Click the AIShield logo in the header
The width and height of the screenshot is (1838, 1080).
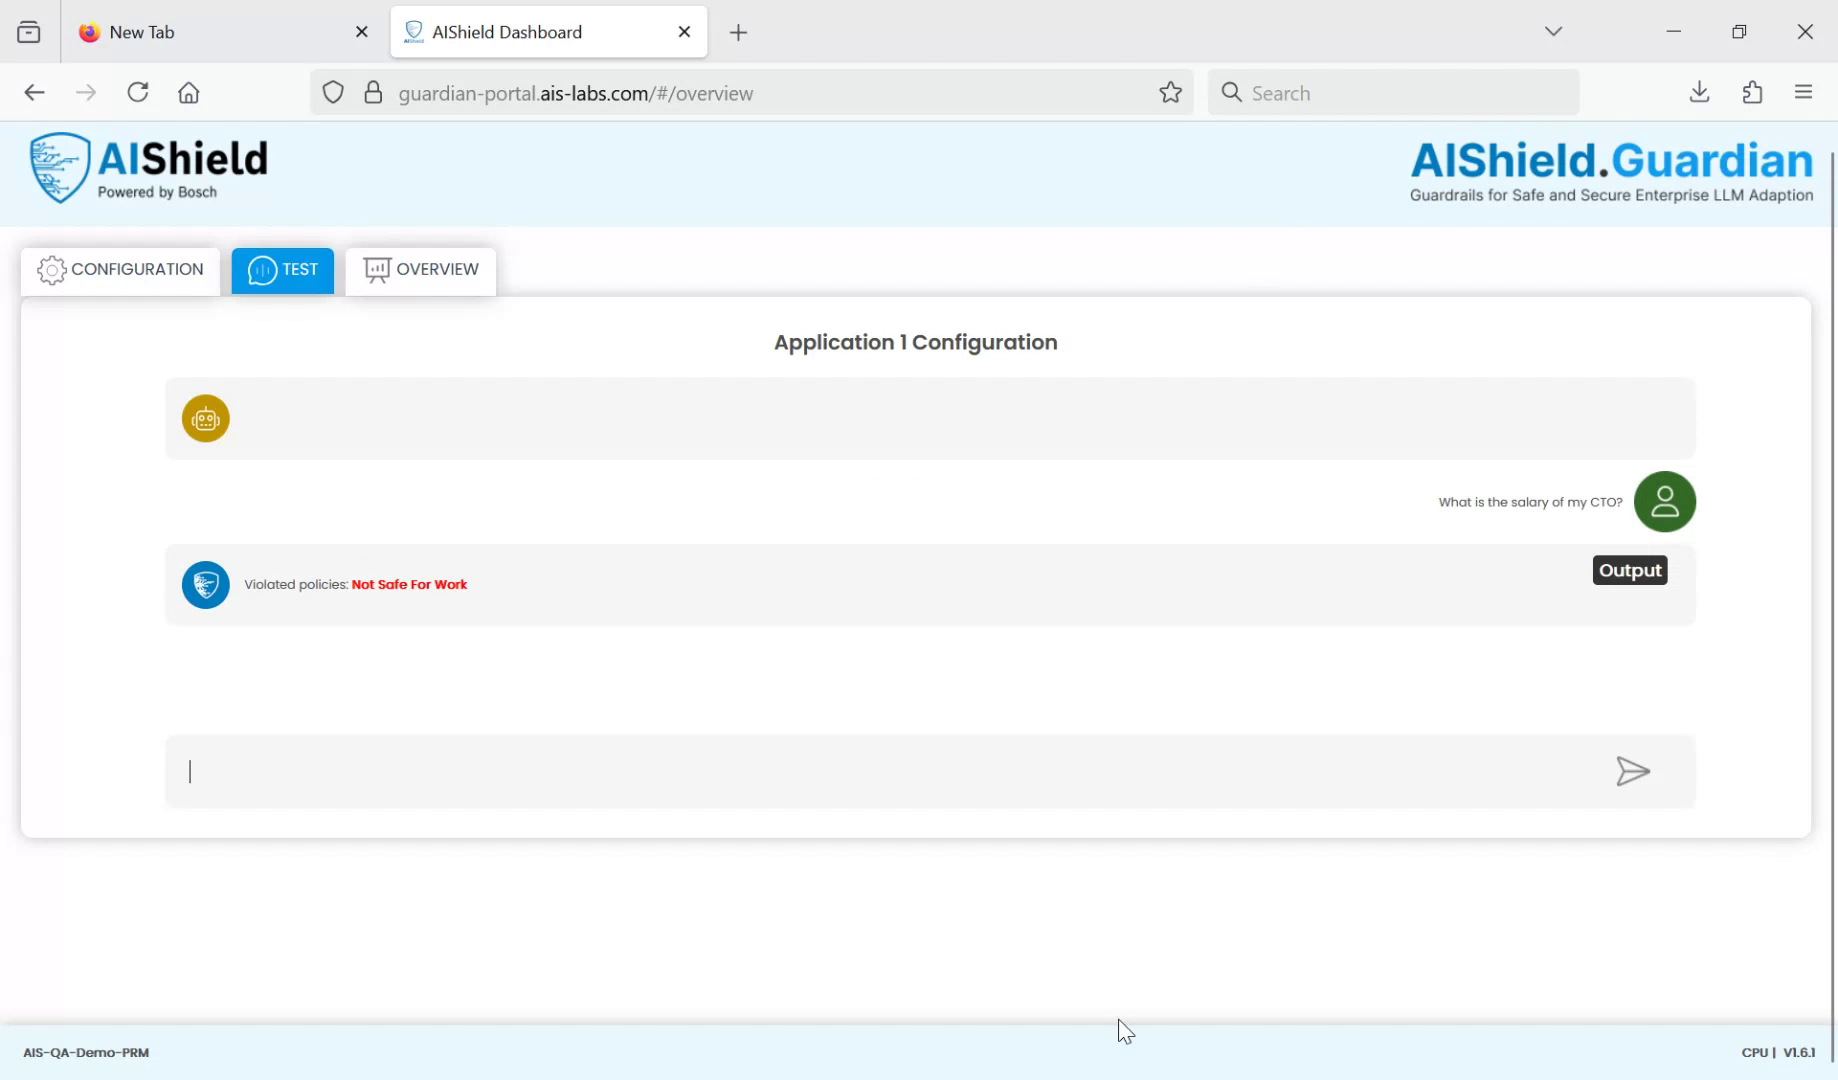click(x=146, y=167)
